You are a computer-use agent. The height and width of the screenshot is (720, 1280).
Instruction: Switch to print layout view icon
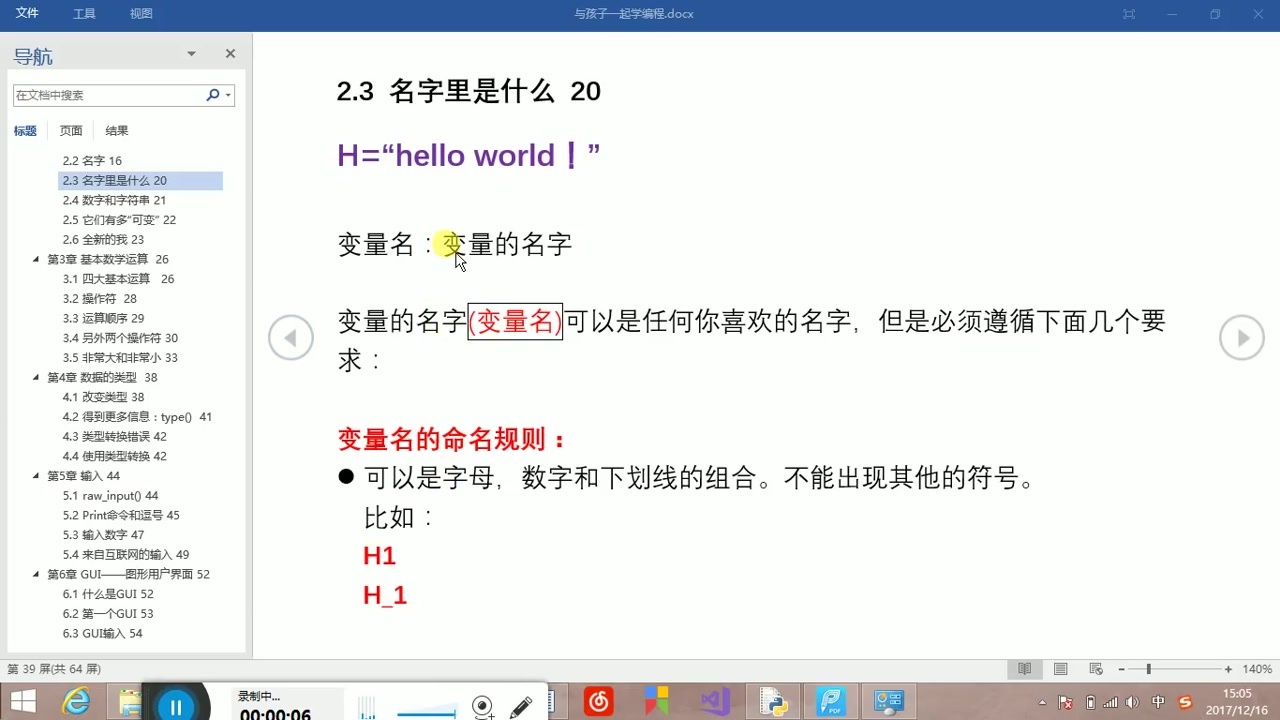tap(1061, 669)
